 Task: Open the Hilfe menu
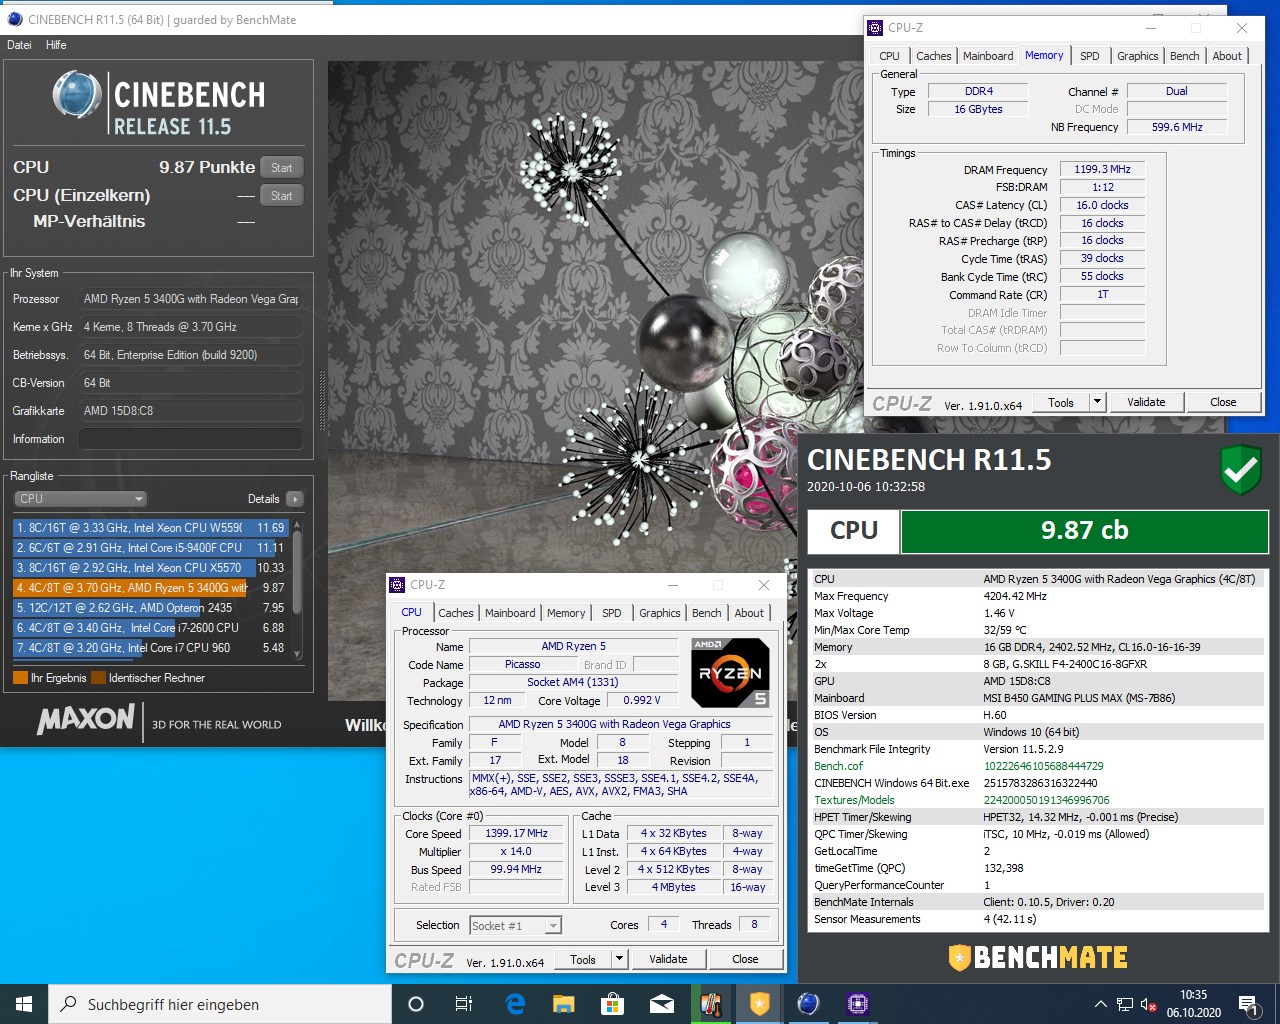point(56,45)
